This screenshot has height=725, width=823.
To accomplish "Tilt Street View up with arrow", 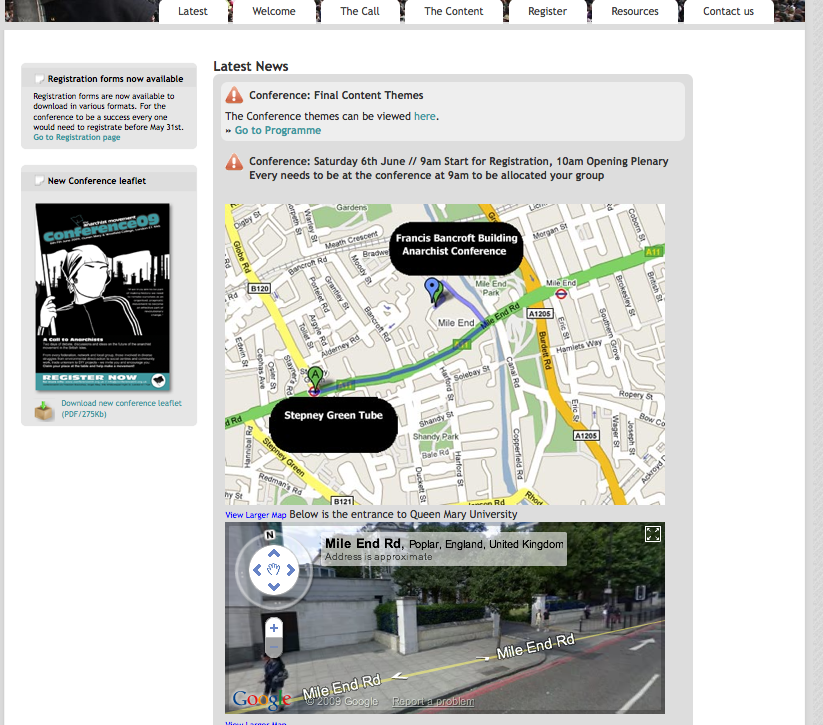I will tap(273, 553).
